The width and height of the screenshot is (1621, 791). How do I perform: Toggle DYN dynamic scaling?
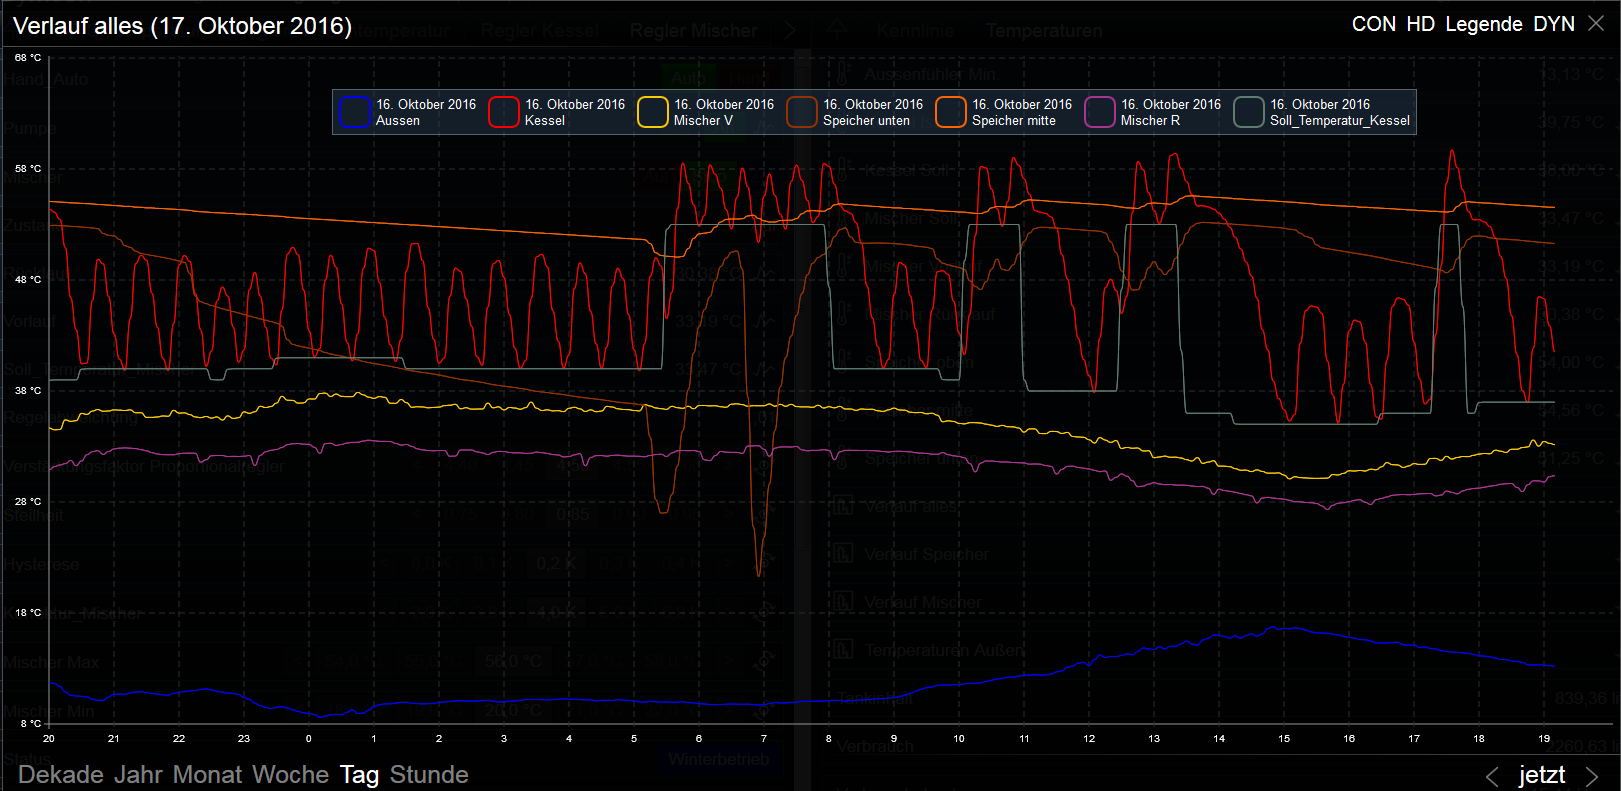point(1554,24)
